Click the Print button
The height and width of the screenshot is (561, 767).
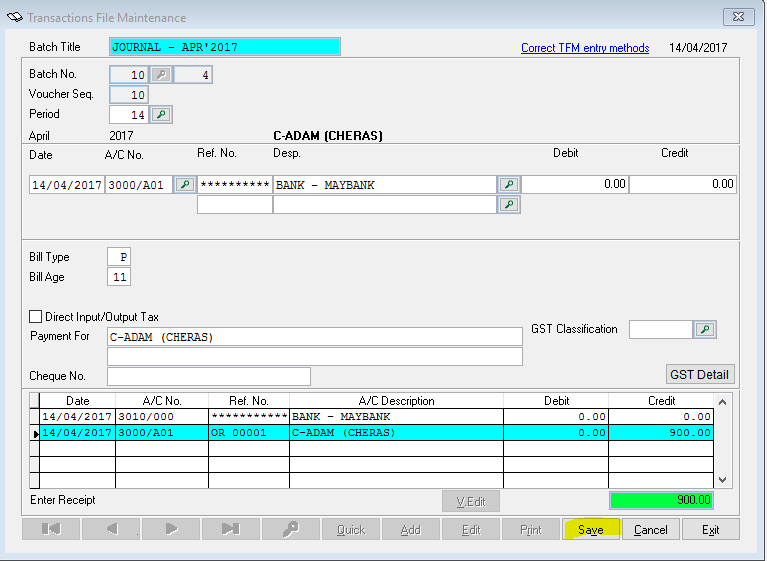(x=531, y=529)
